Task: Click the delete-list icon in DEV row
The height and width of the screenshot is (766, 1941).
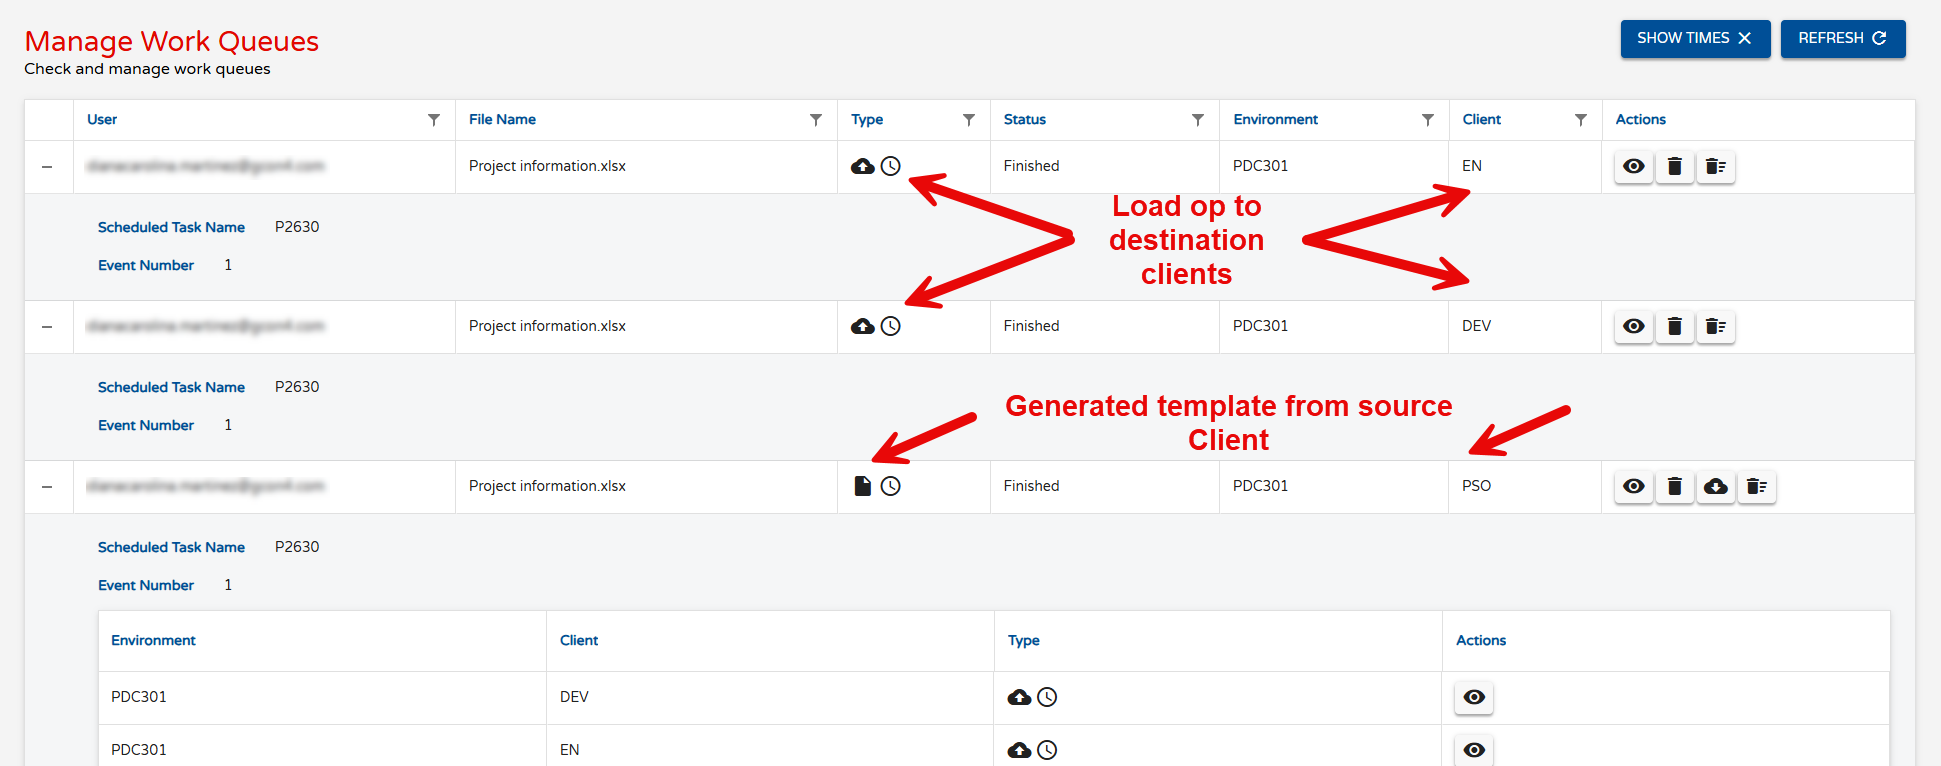Action: click(1716, 326)
